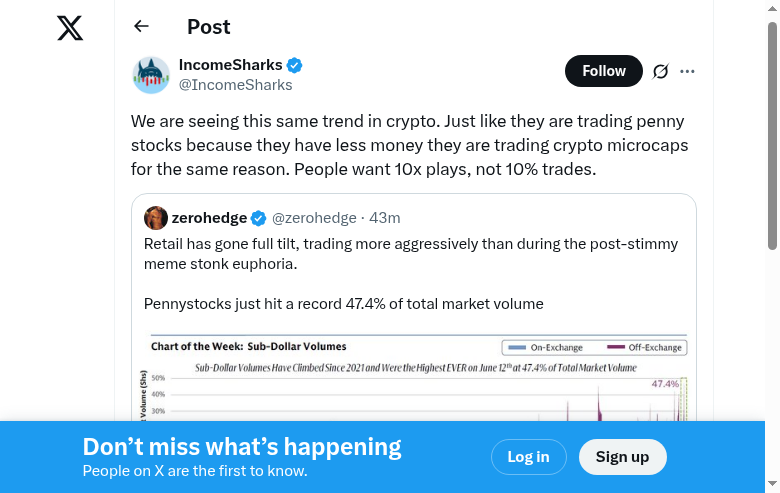Open IncomeSharks profile avatar

pyautogui.click(x=151, y=75)
